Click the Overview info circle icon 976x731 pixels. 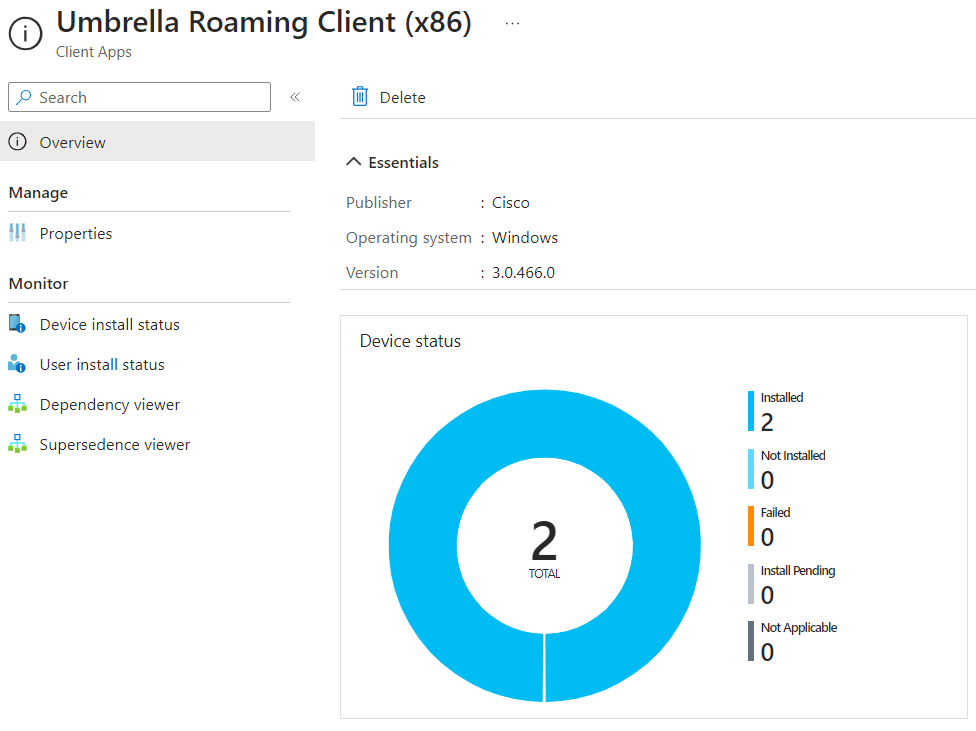[17, 142]
